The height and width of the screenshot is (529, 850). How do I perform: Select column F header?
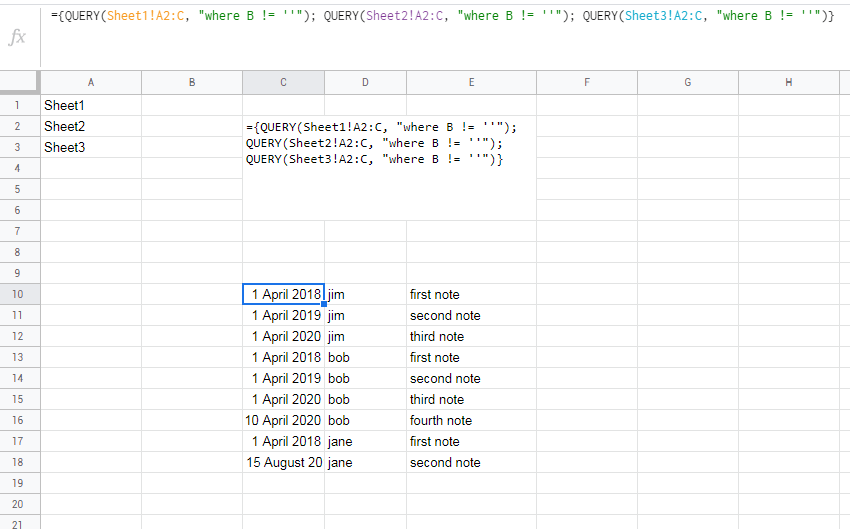[587, 82]
